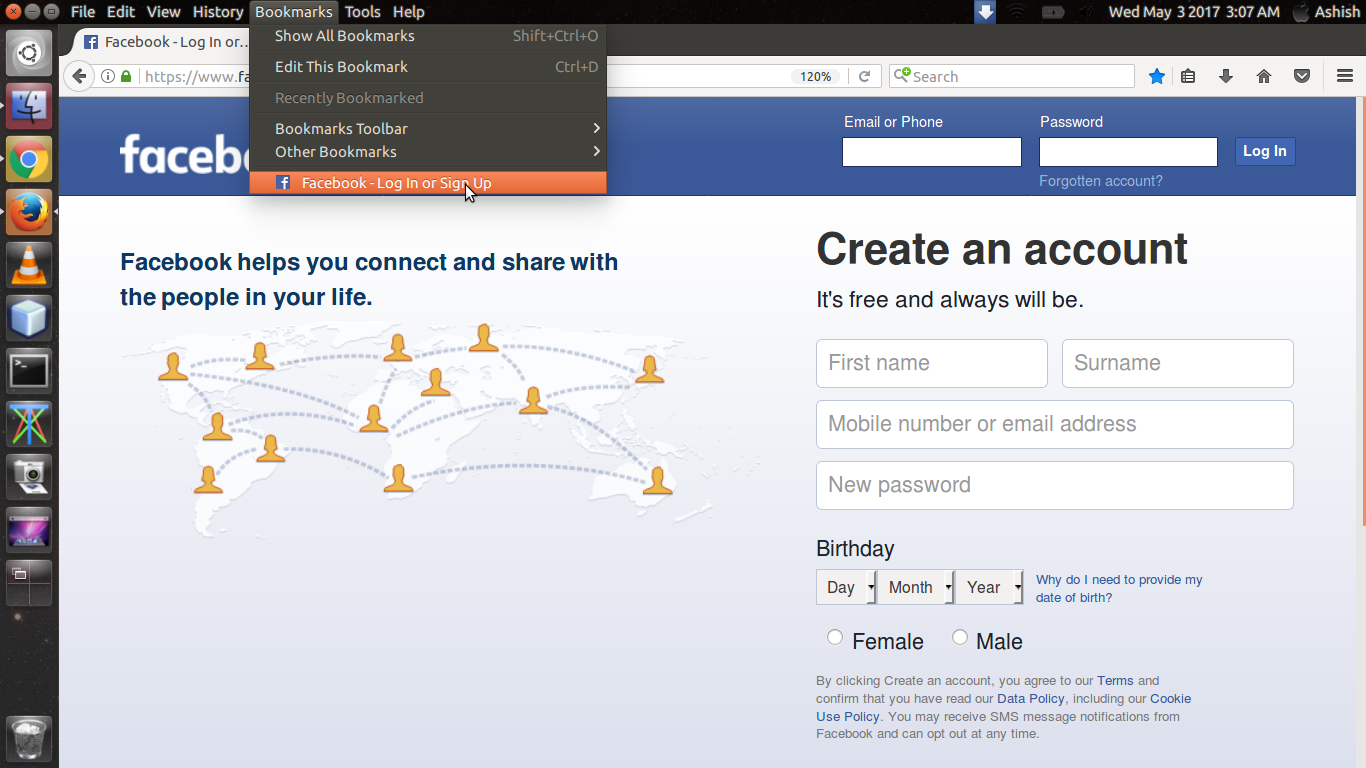
Task: Click the green padlock security icon
Action: (x=126, y=76)
